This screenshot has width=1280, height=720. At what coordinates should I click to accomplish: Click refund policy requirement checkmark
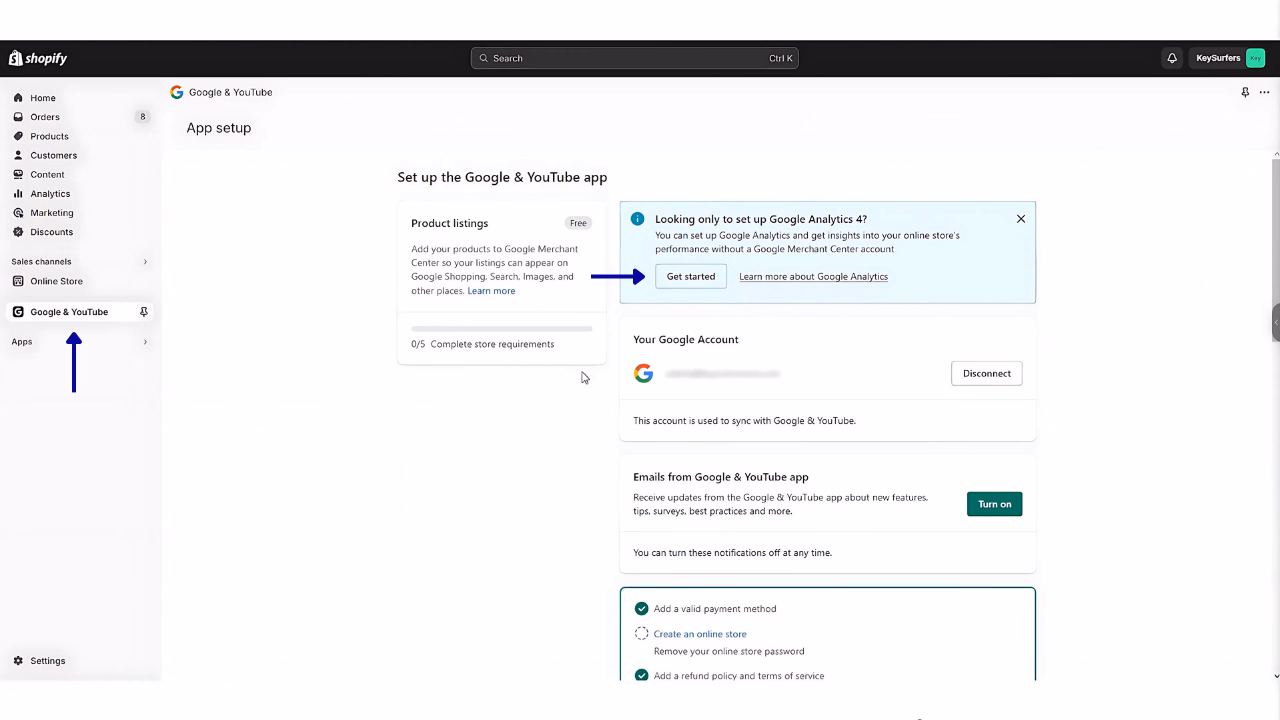point(641,676)
